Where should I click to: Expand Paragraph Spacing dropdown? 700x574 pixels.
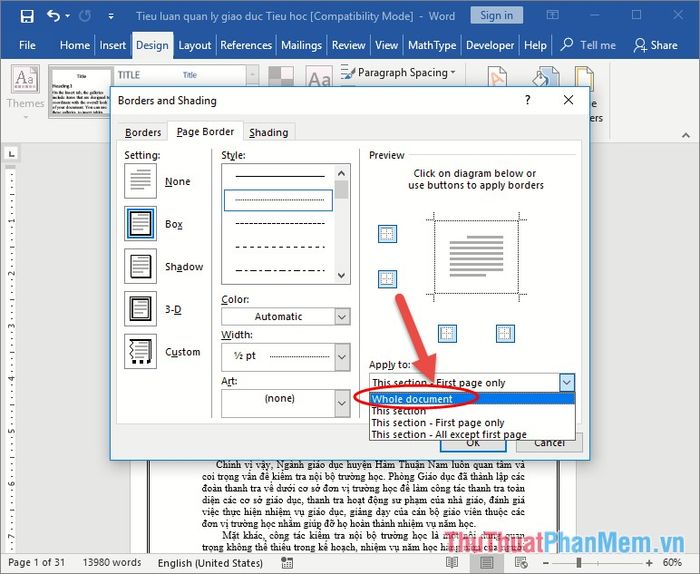[x=398, y=72]
